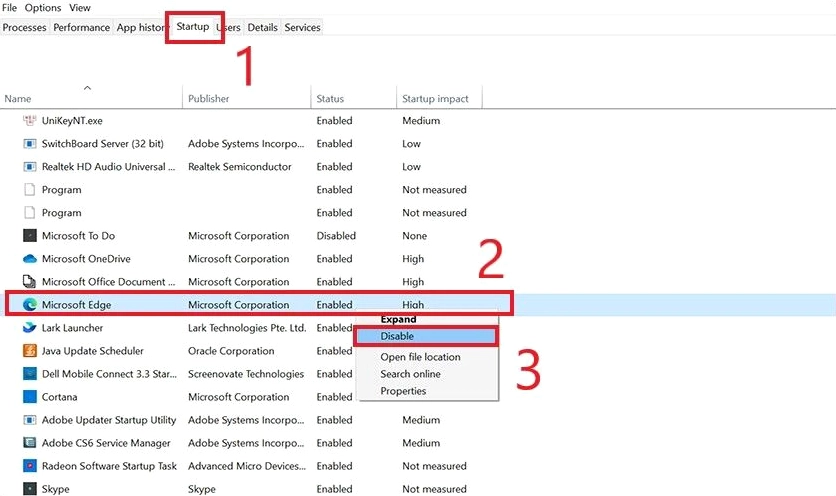The image size is (836, 496).
Task: Open Properties from the context menu
Action: click(403, 391)
